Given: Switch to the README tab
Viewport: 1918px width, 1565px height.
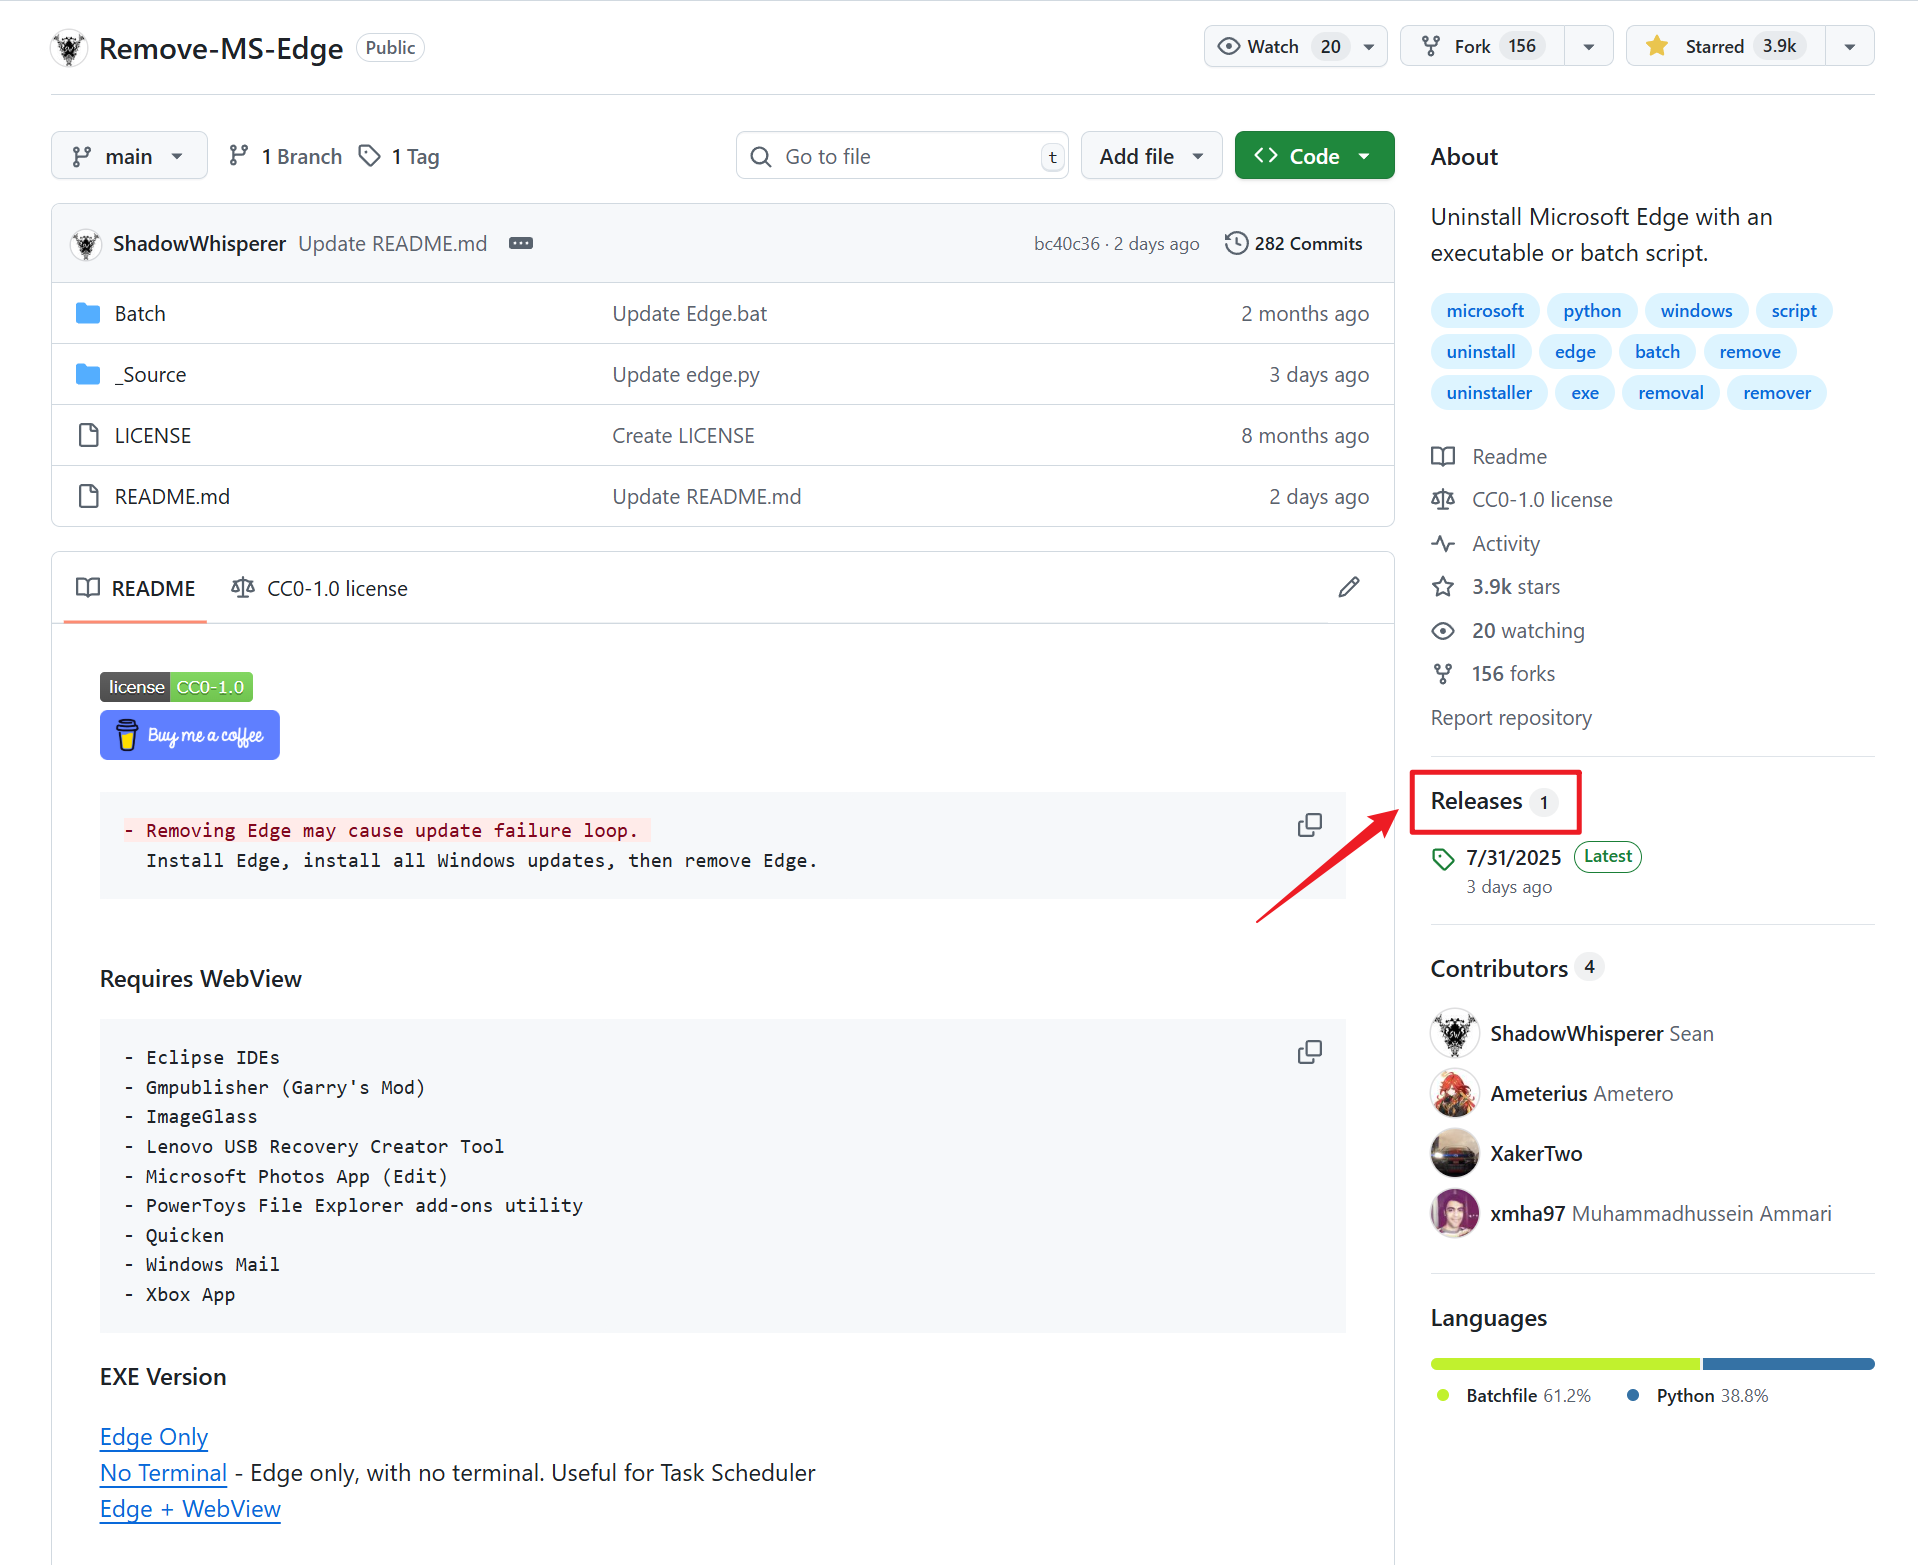Looking at the screenshot, I should pyautogui.click(x=135, y=588).
